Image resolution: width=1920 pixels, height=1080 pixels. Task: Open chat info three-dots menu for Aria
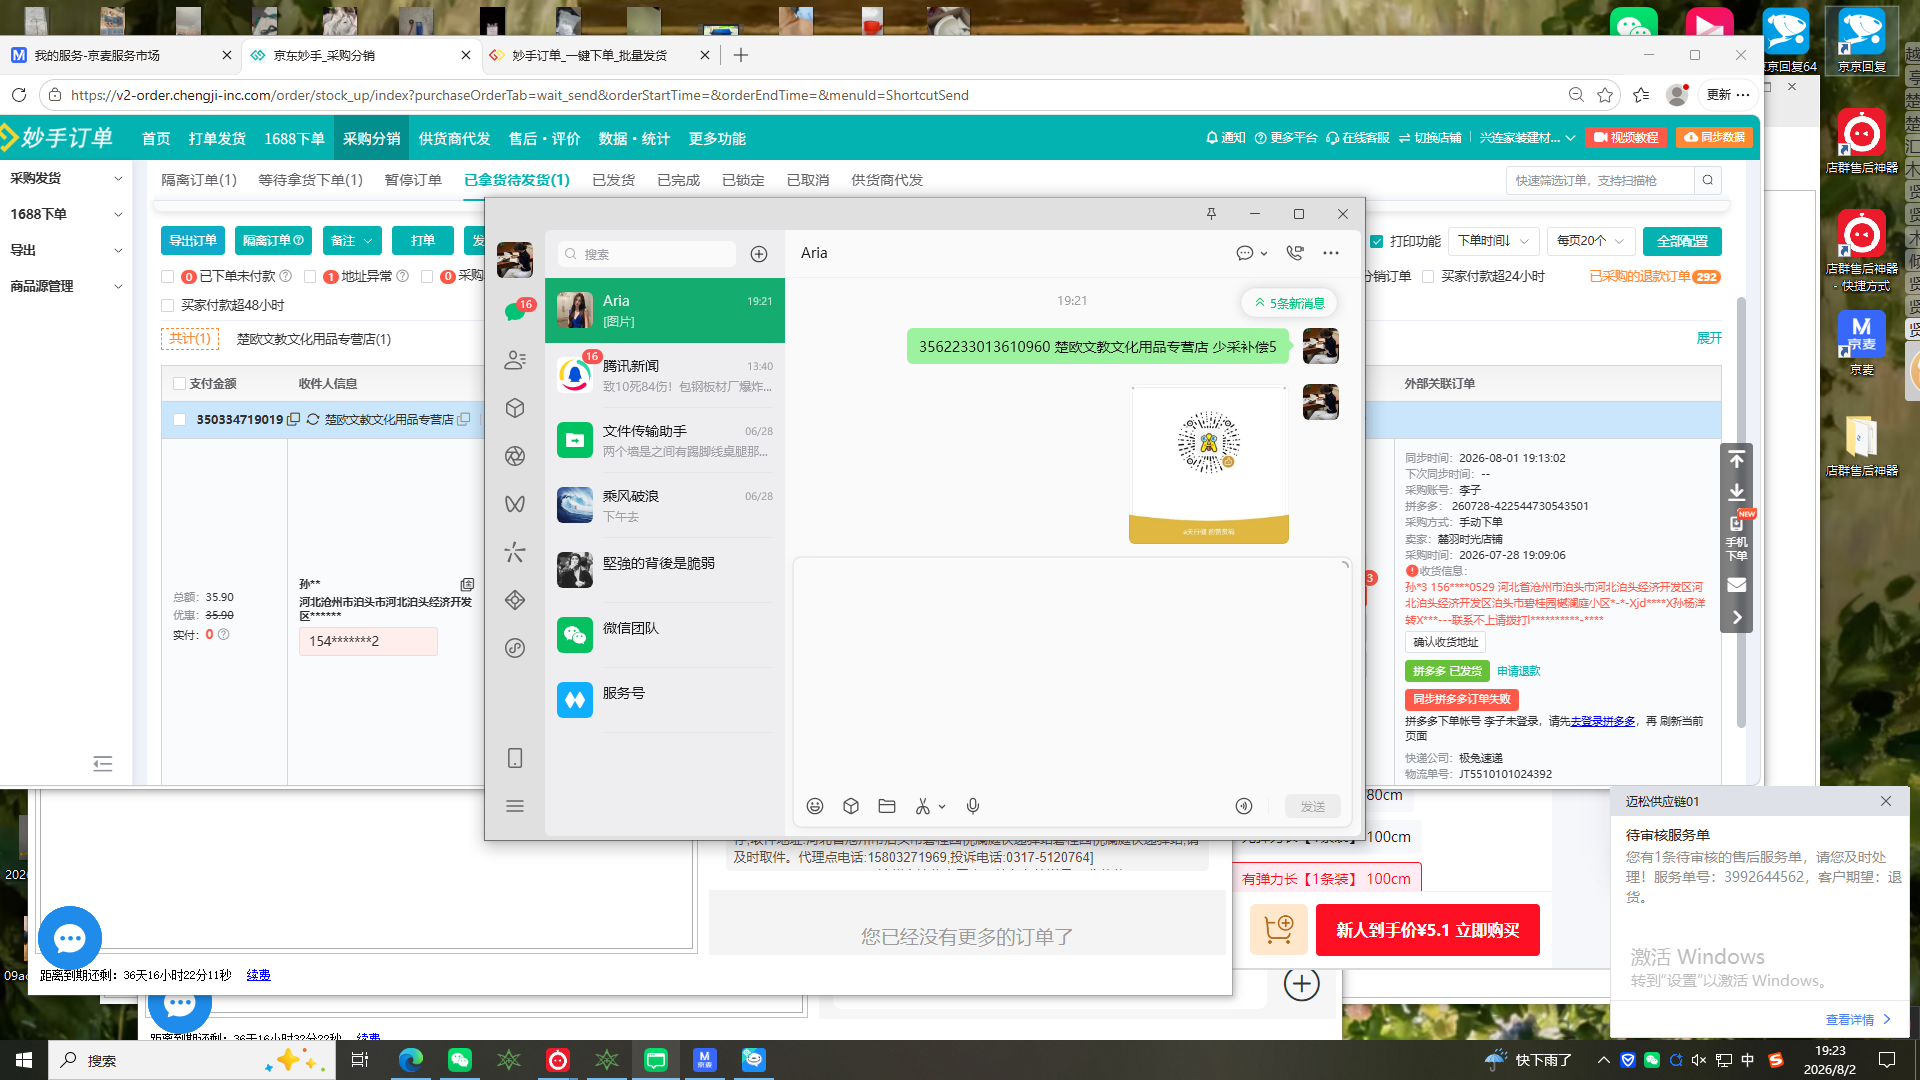(1331, 253)
